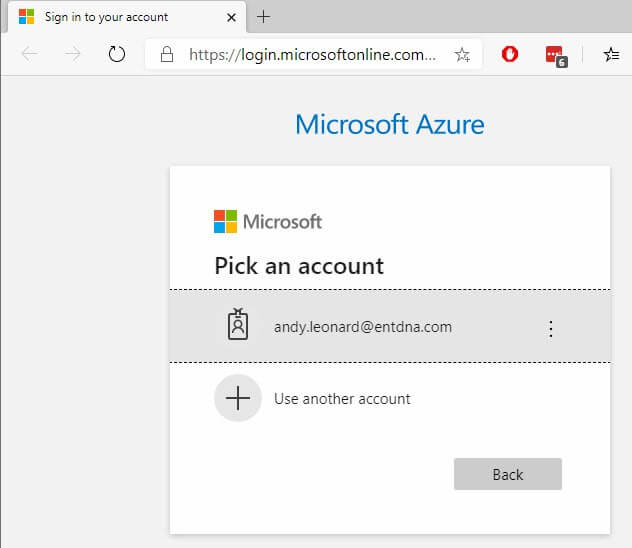Add page to favorites with star icon
Image resolution: width=632 pixels, height=548 pixels.
click(x=462, y=54)
